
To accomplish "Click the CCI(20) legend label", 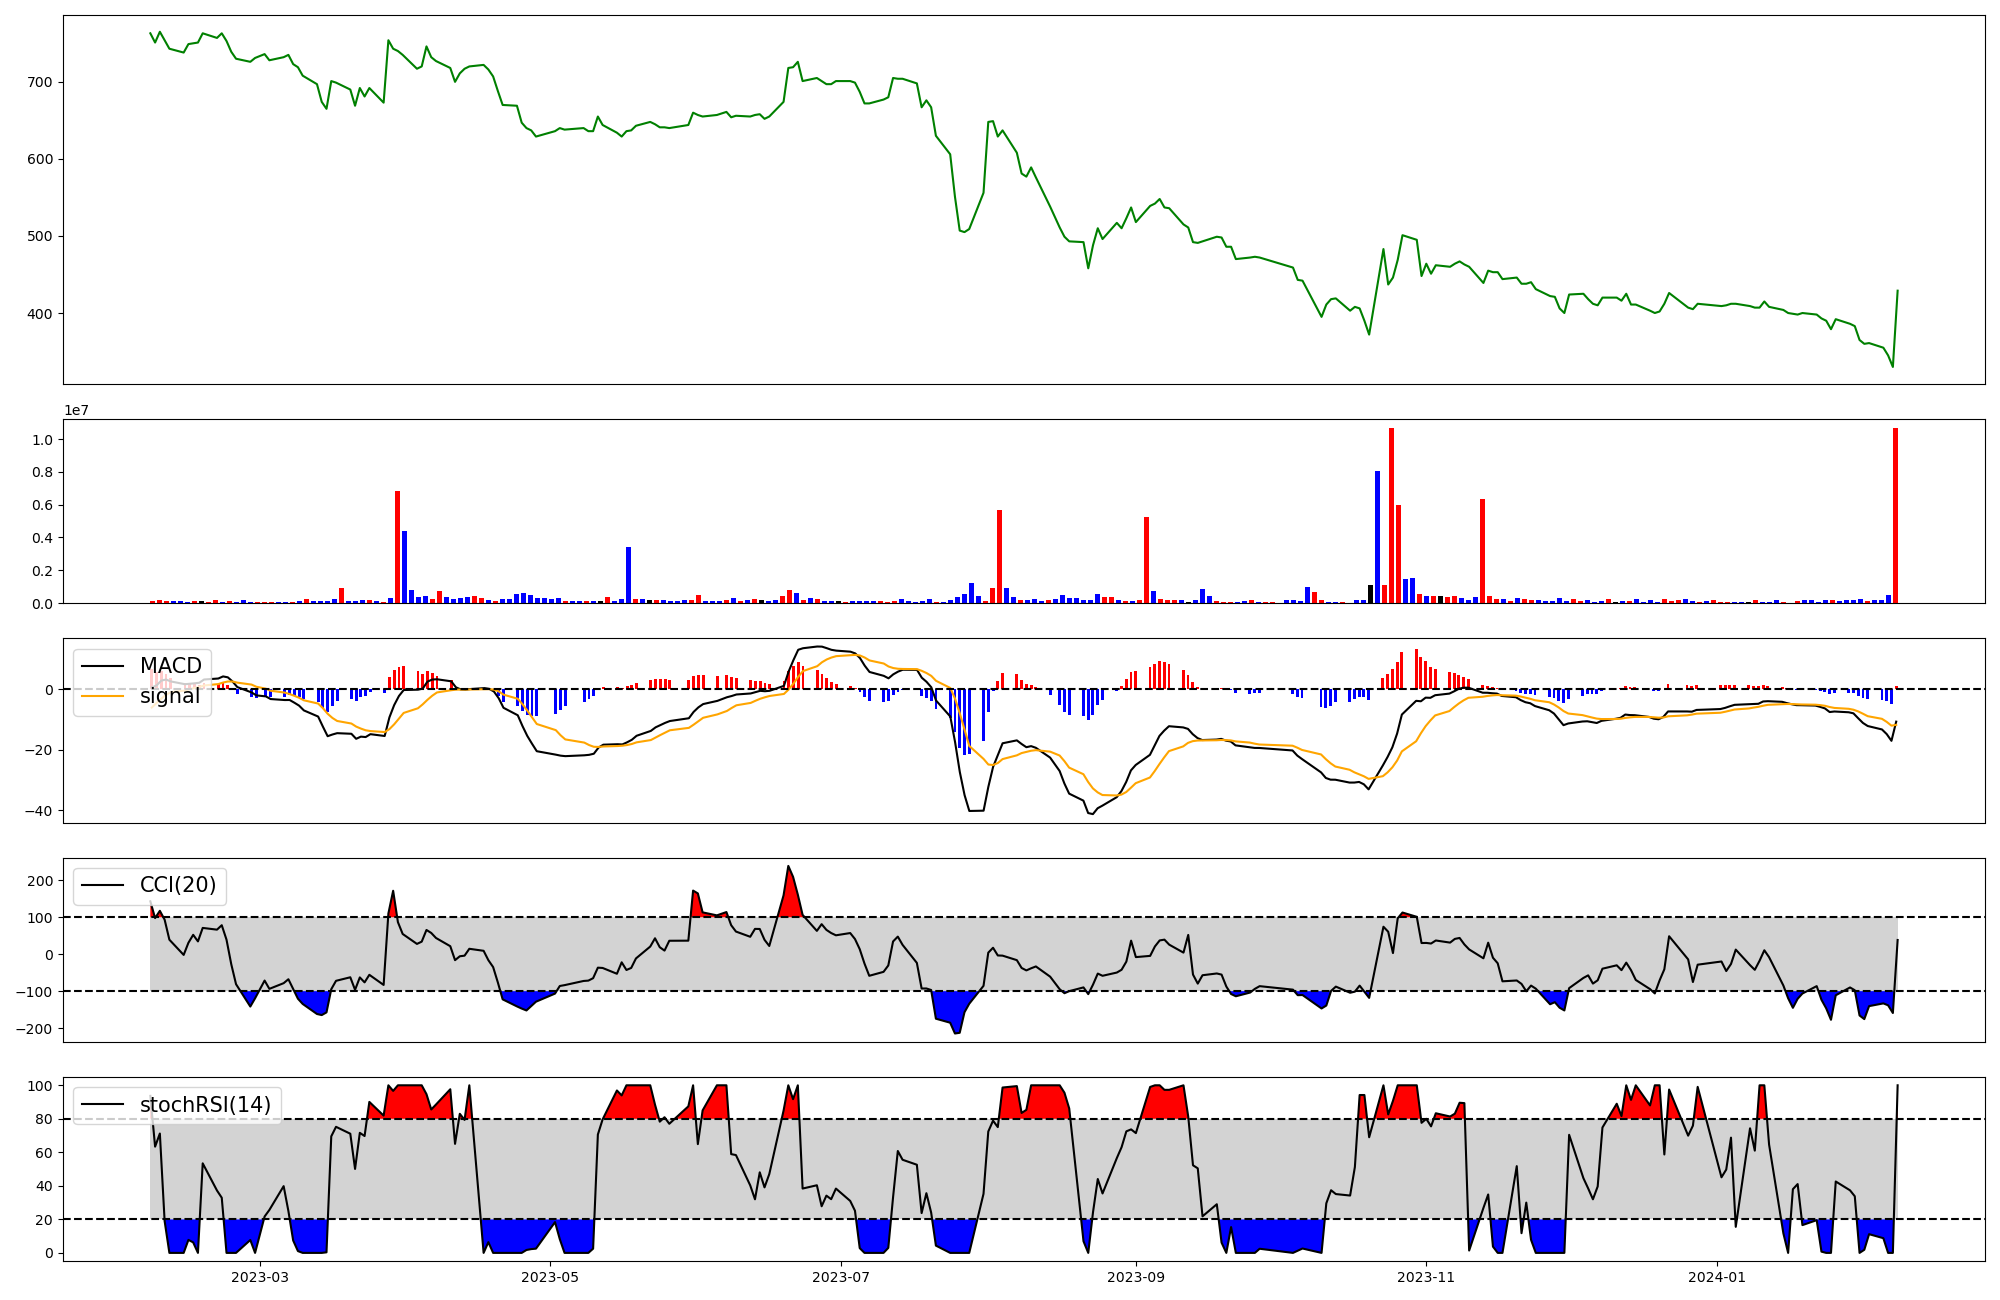I will point(178,885).
